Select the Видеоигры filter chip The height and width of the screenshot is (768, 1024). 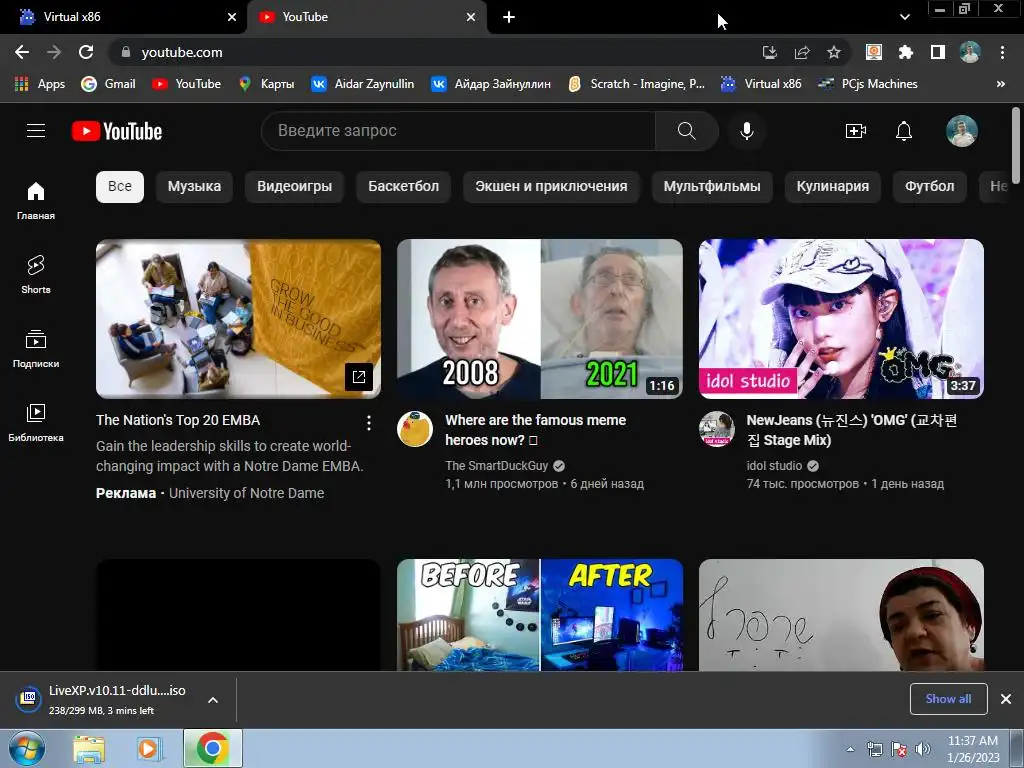pyautogui.click(x=295, y=186)
